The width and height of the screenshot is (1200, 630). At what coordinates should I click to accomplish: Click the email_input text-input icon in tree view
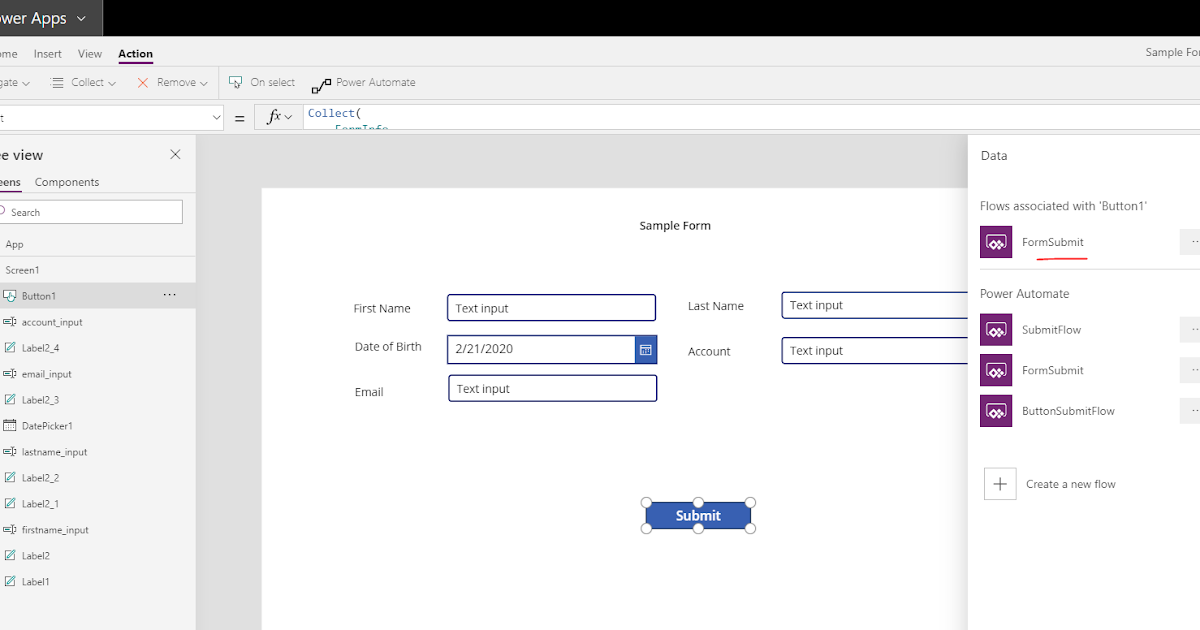click(9, 373)
